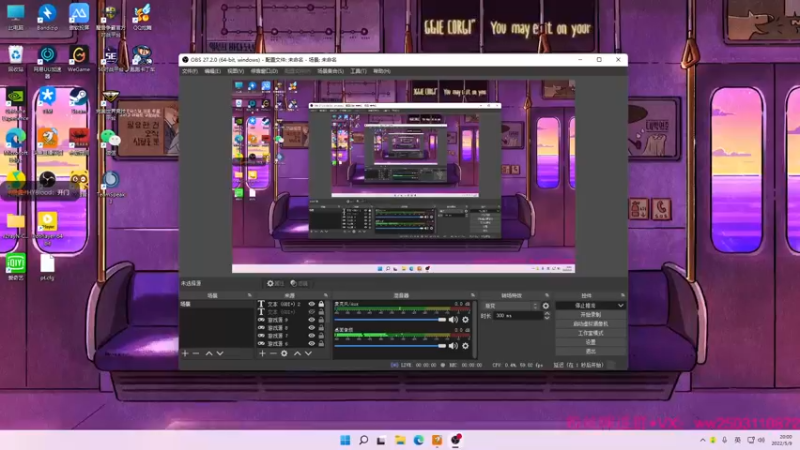Add a new source with the plus icon
This screenshot has height=450, width=800.
pyautogui.click(x=262, y=353)
